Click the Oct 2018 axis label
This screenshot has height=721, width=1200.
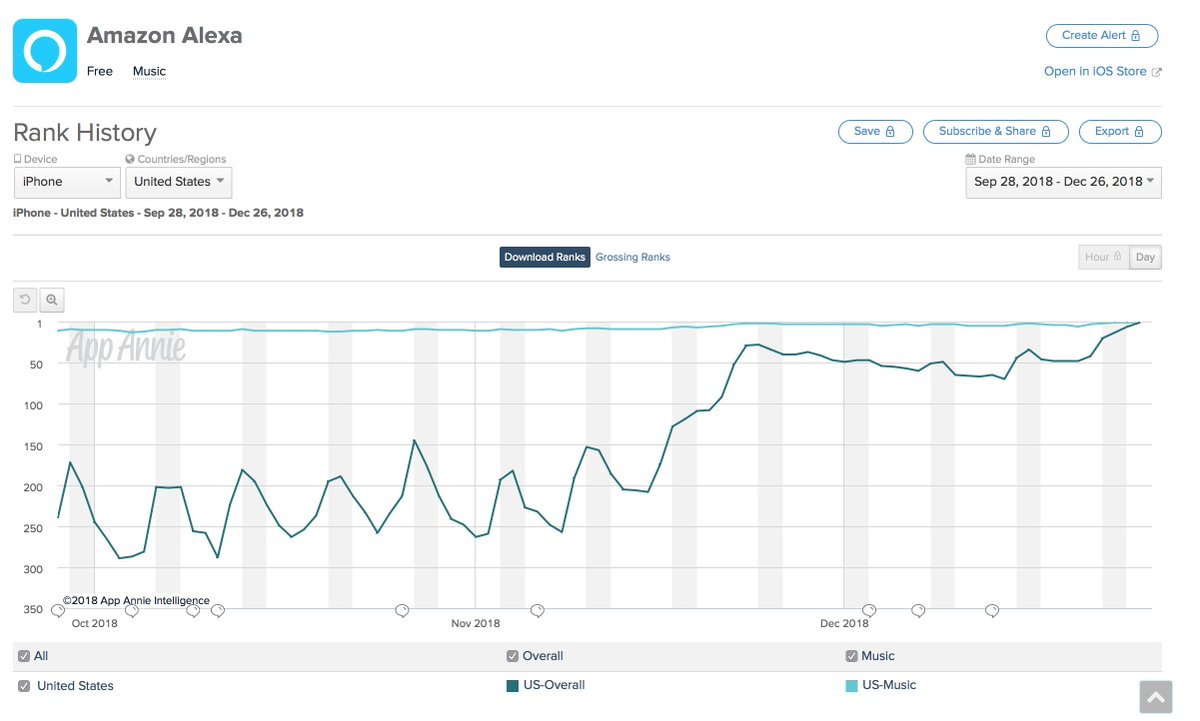point(95,624)
